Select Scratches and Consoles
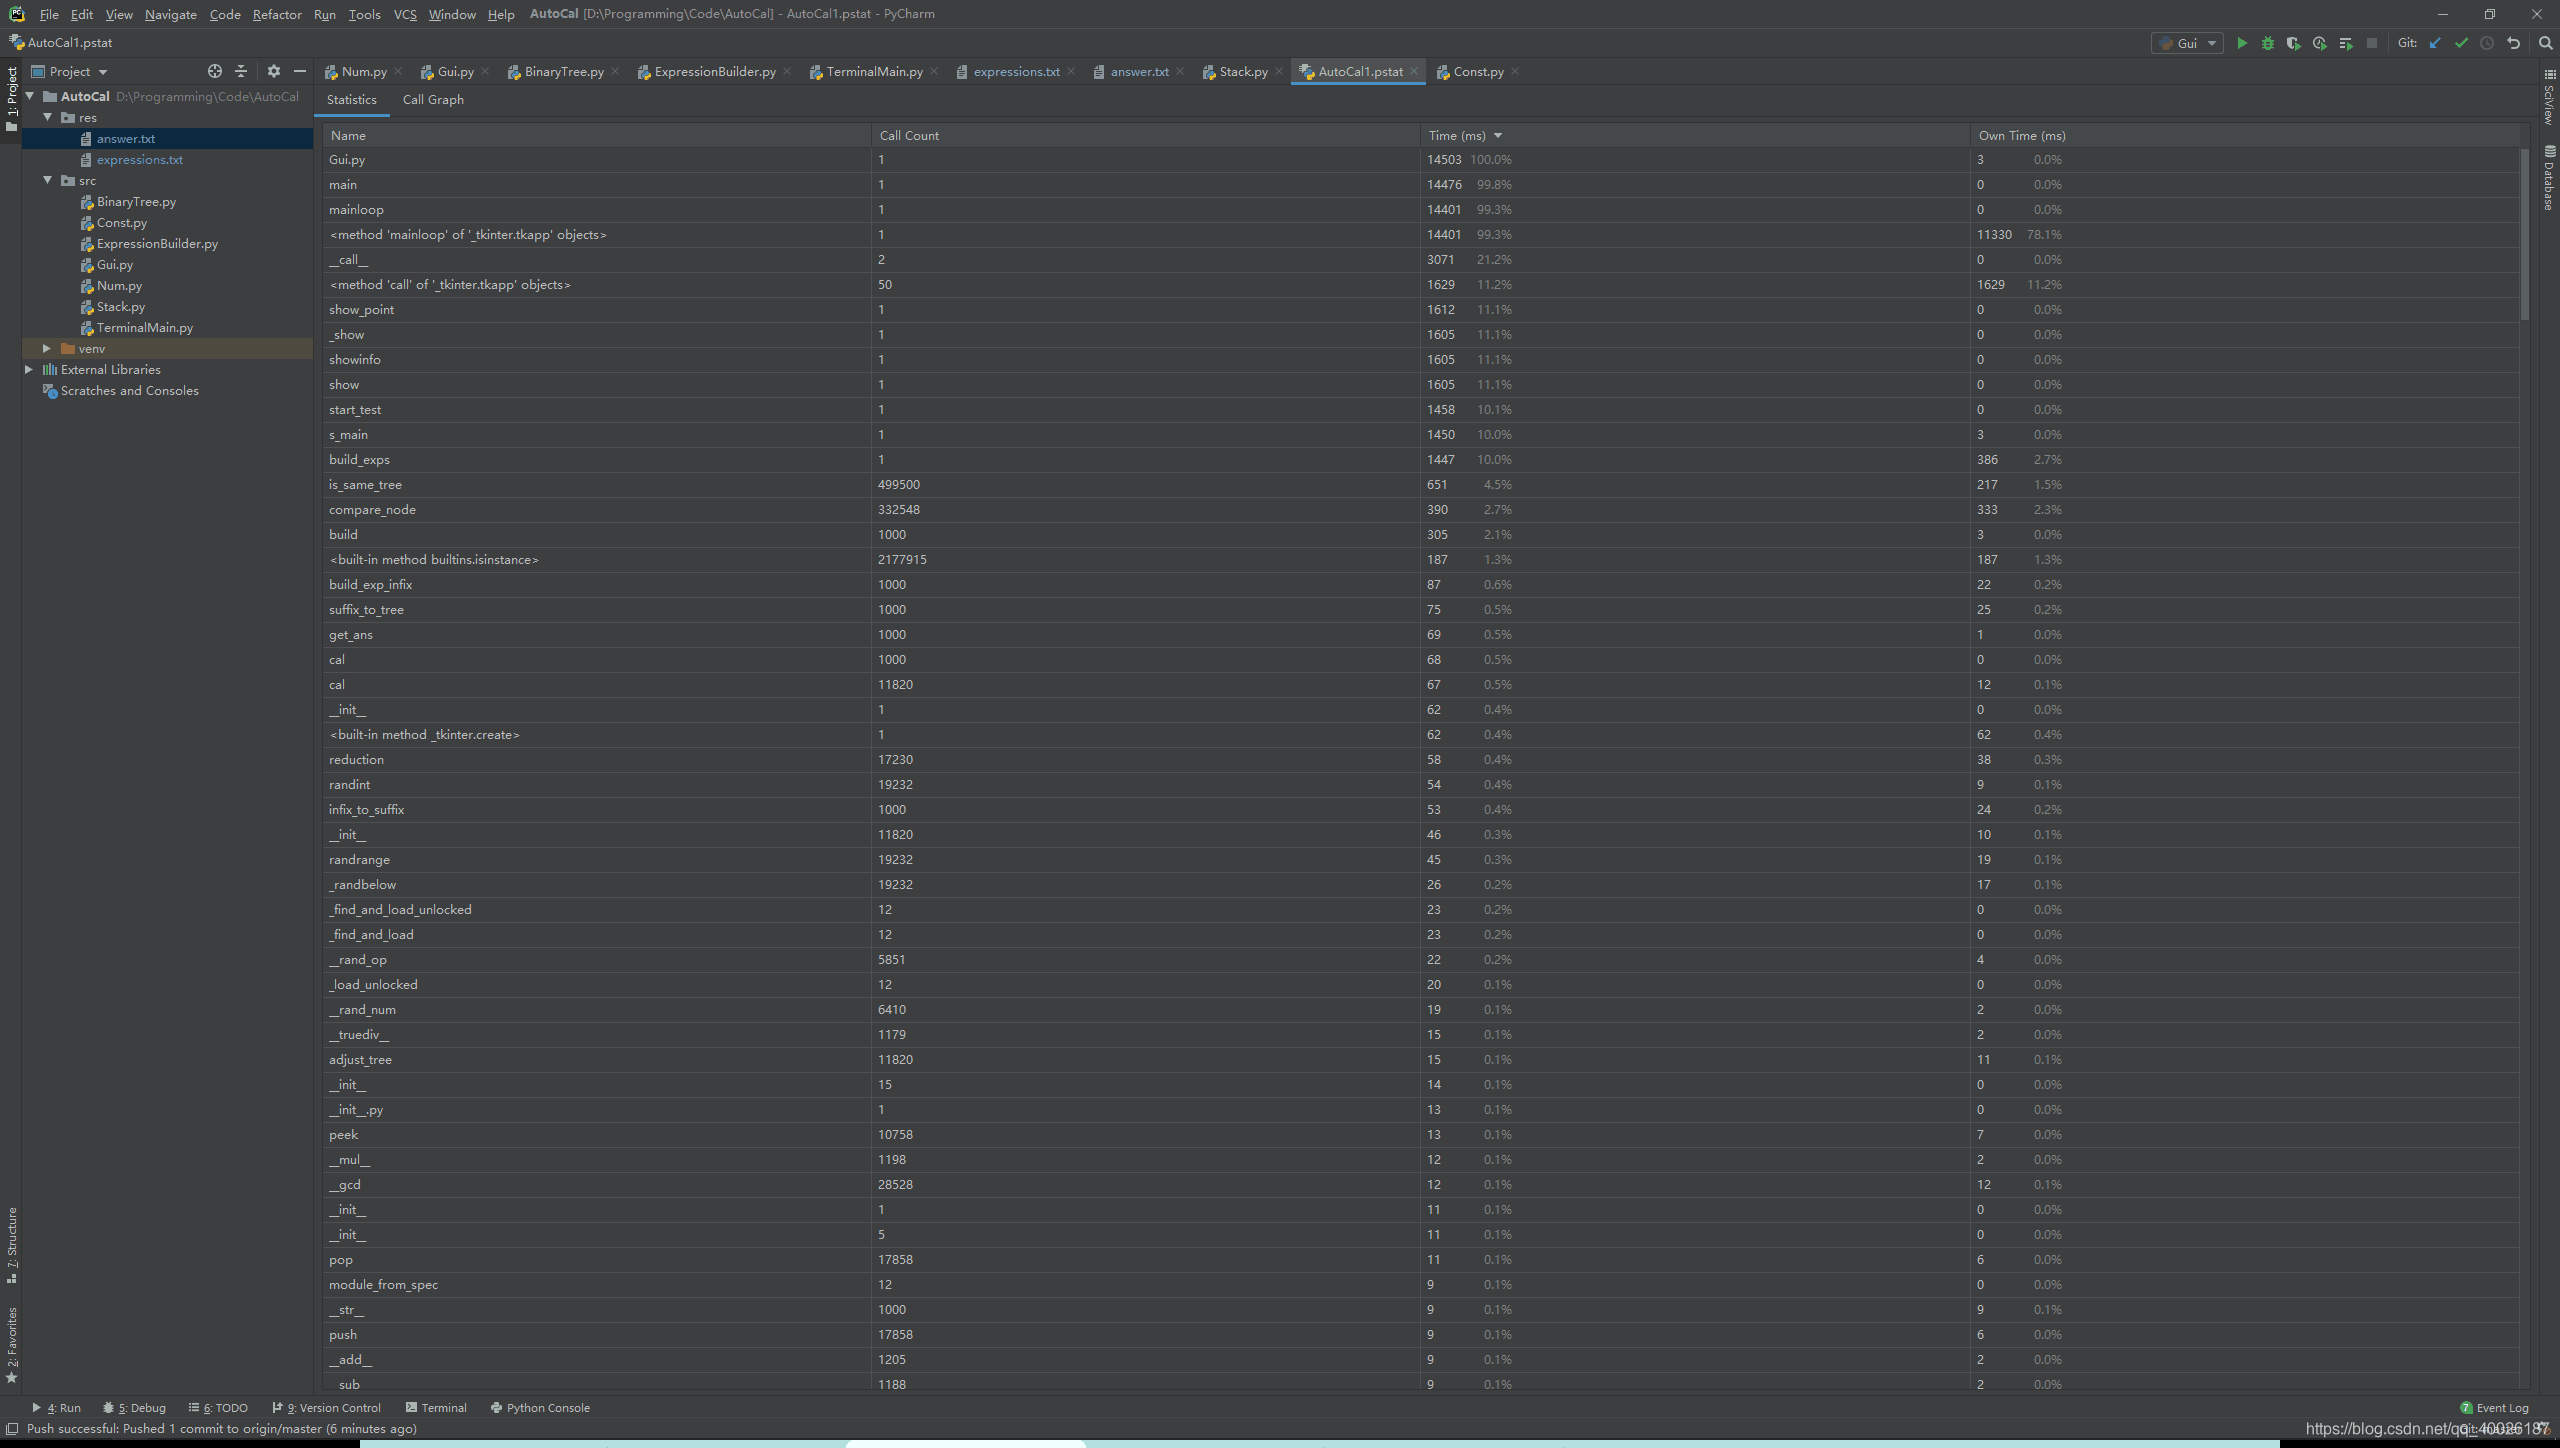2560x1448 pixels. [x=129, y=390]
